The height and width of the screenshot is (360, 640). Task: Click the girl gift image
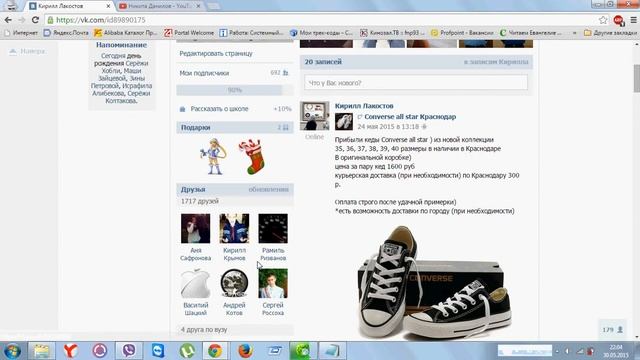[x=214, y=157]
